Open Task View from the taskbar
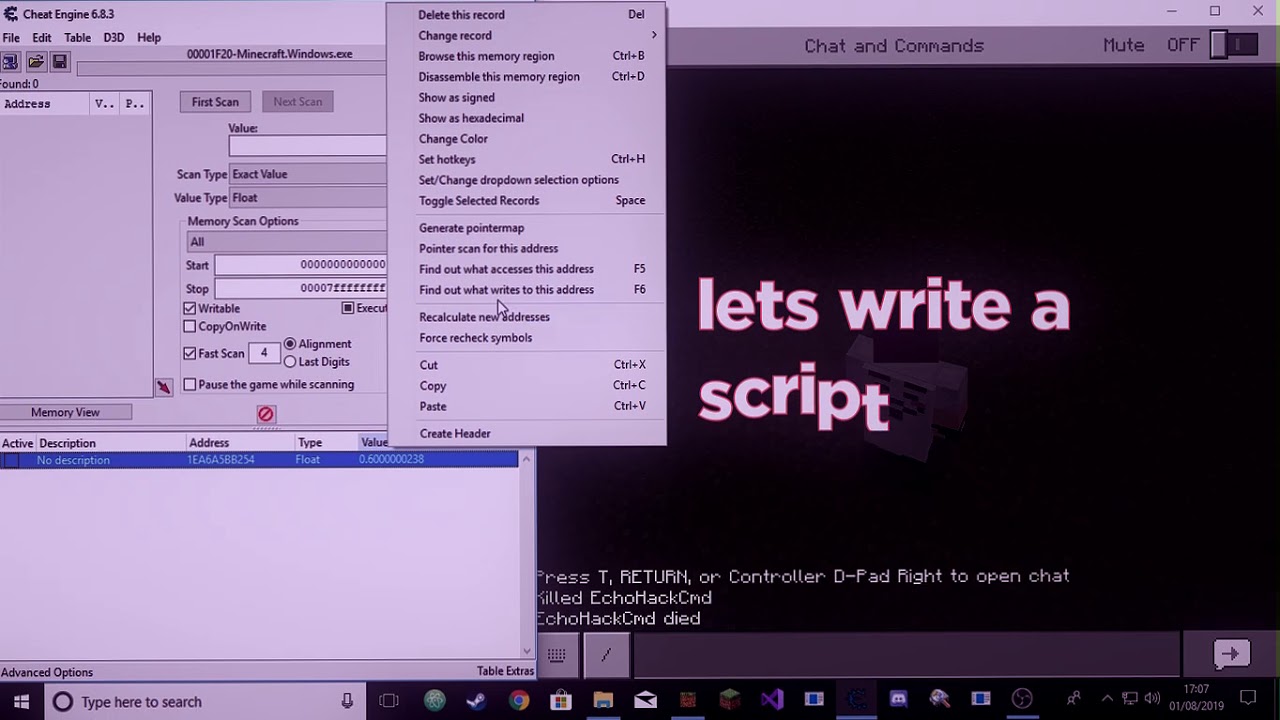 pyautogui.click(x=389, y=701)
